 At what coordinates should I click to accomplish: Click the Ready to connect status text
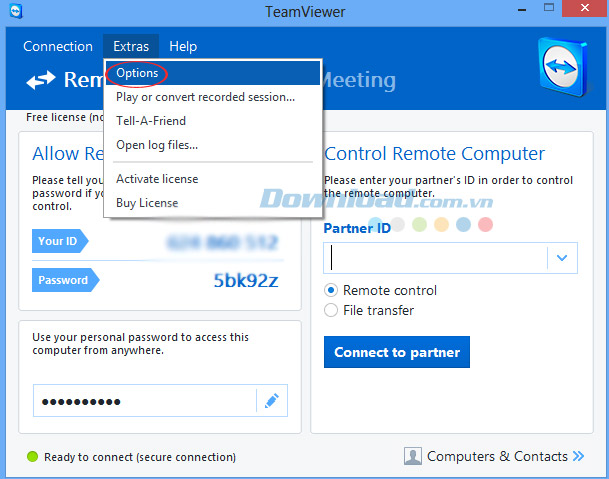tap(140, 457)
